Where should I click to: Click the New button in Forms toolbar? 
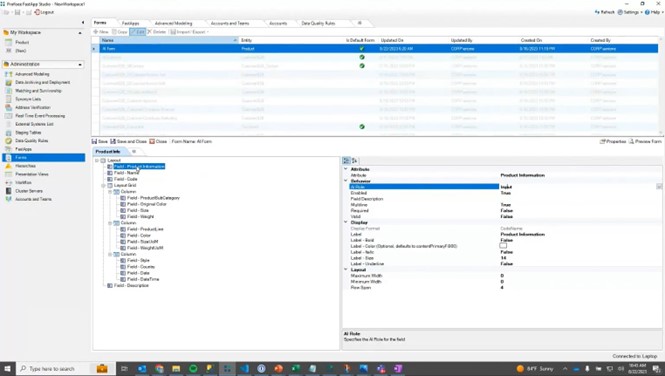click(x=101, y=32)
